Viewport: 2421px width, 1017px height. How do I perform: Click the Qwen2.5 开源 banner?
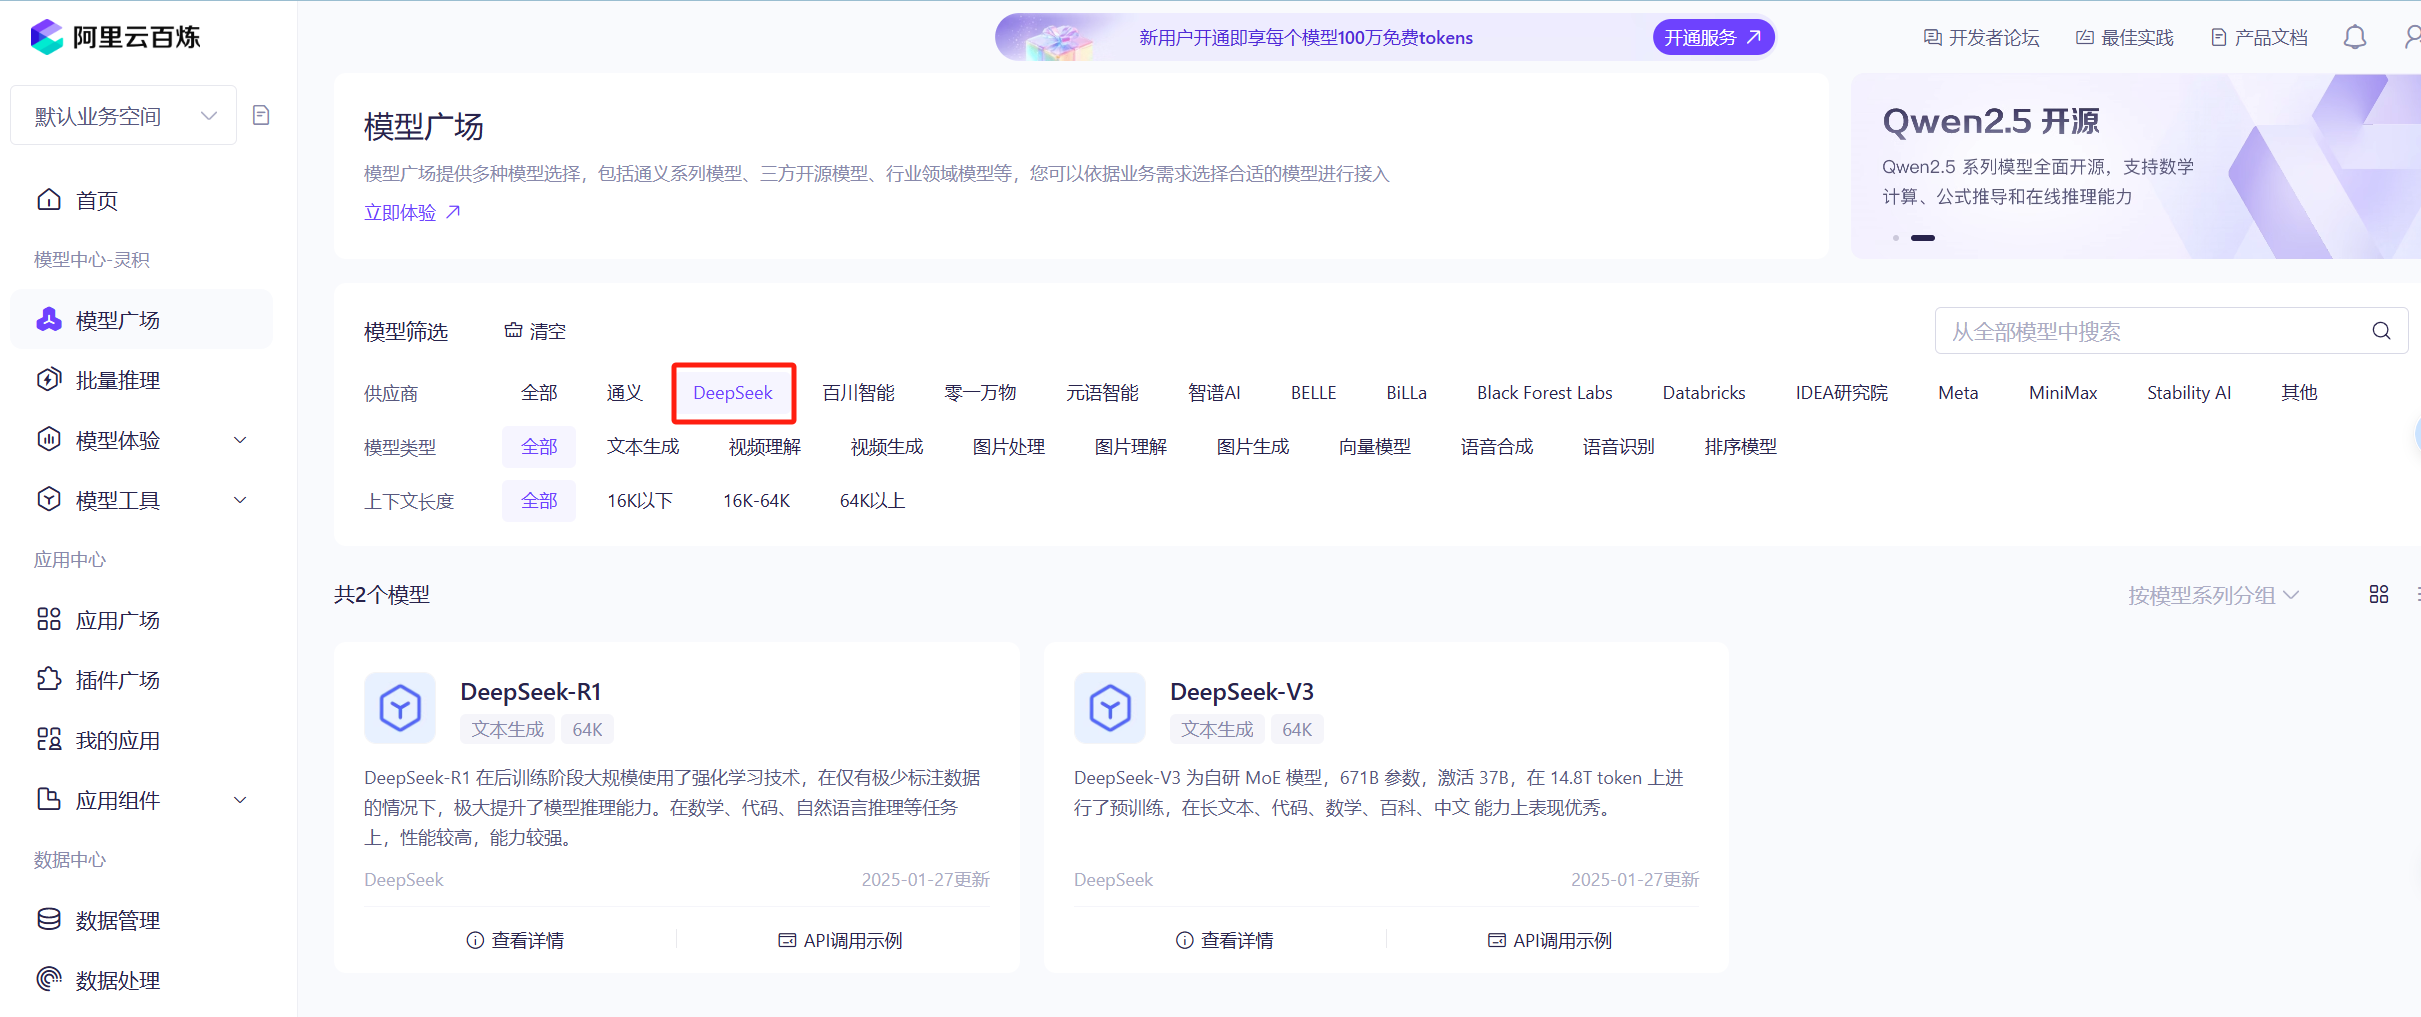pyautogui.click(x=2136, y=166)
